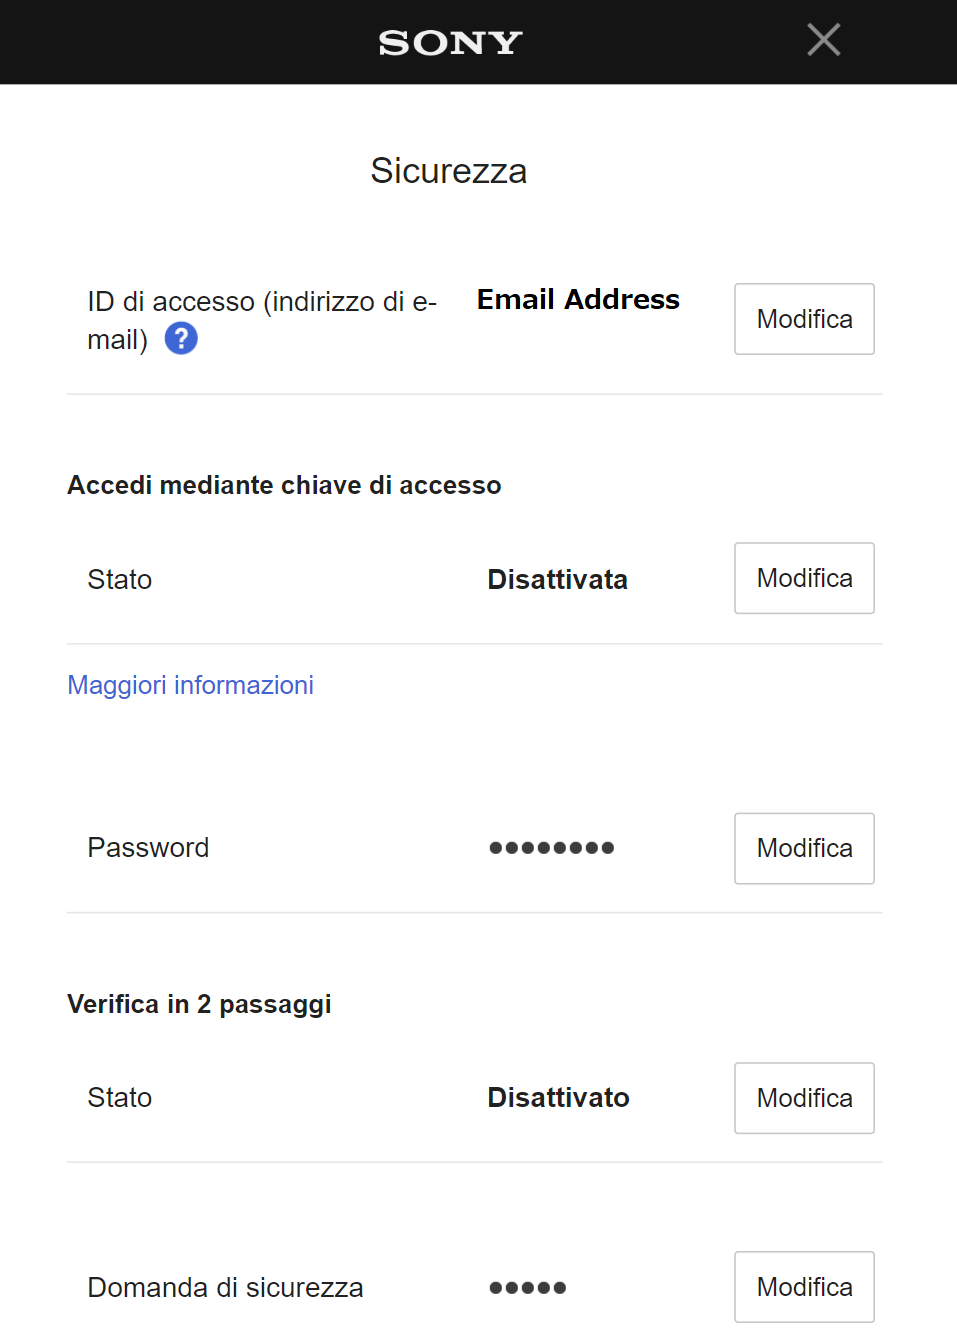Click the masked security question answer dots

tap(527, 1288)
